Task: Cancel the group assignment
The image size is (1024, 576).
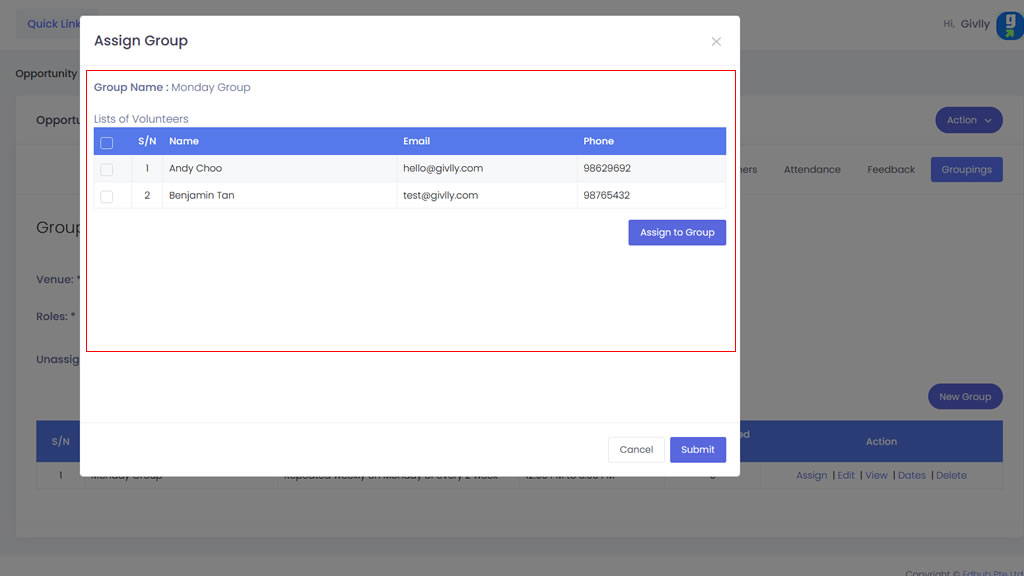Action: 636,450
